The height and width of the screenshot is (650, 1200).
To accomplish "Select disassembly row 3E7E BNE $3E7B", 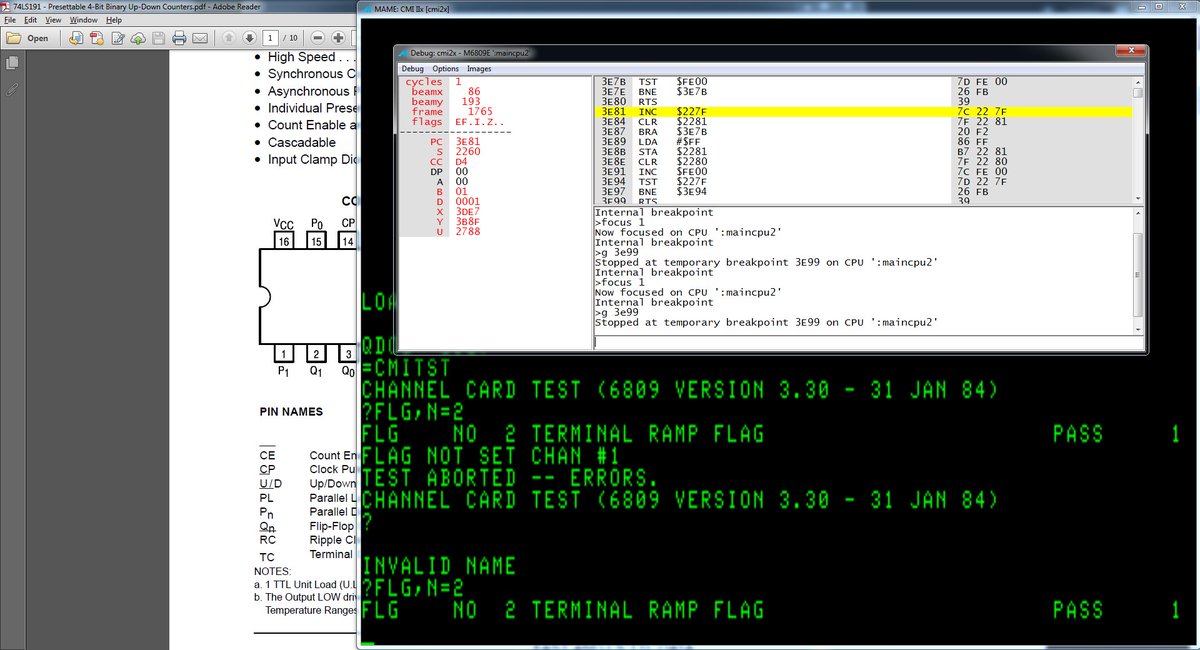I will coord(863,92).
